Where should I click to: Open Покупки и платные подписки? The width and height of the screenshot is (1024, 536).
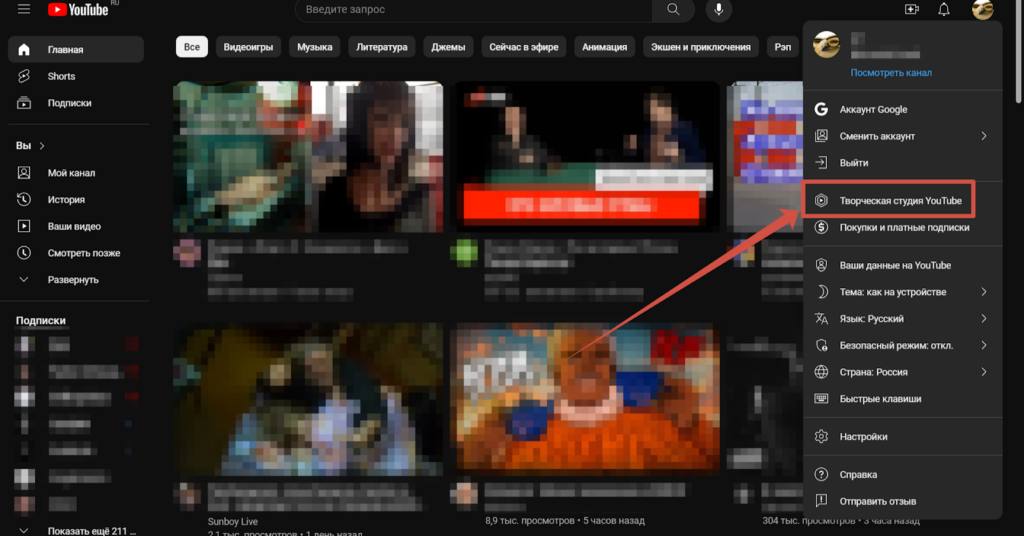click(903, 228)
